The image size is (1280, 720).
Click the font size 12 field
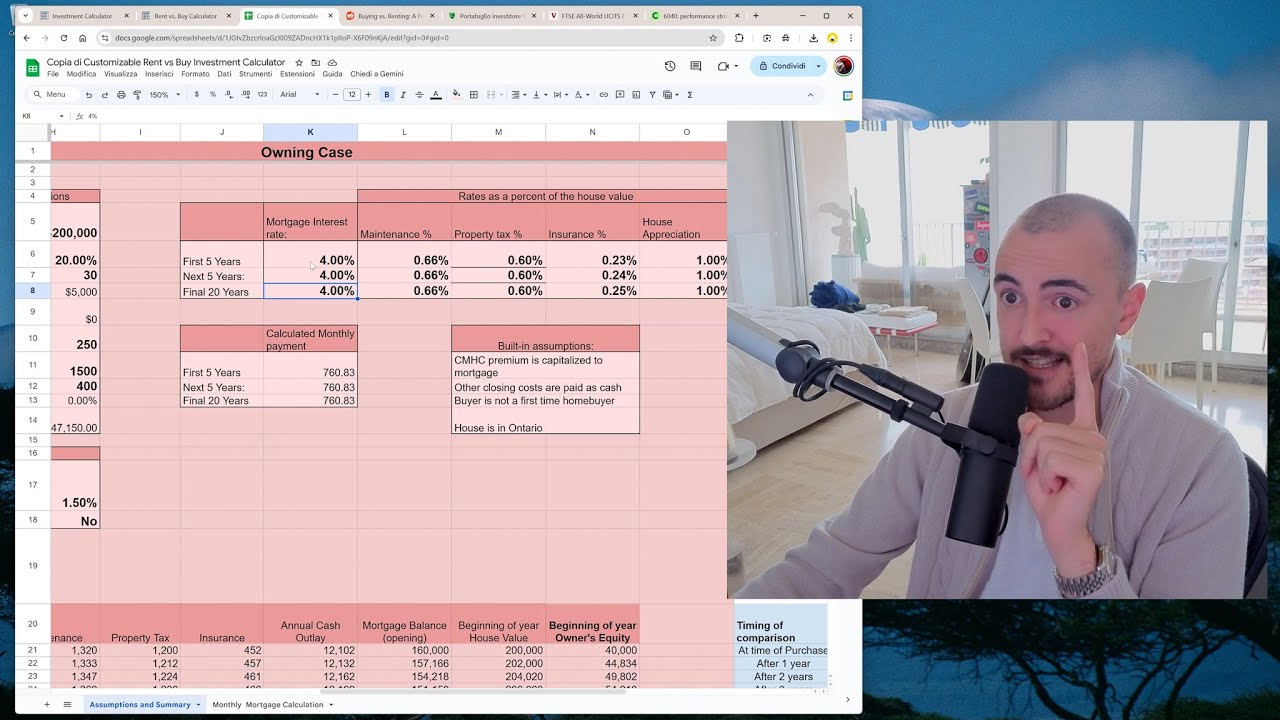point(352,95)
